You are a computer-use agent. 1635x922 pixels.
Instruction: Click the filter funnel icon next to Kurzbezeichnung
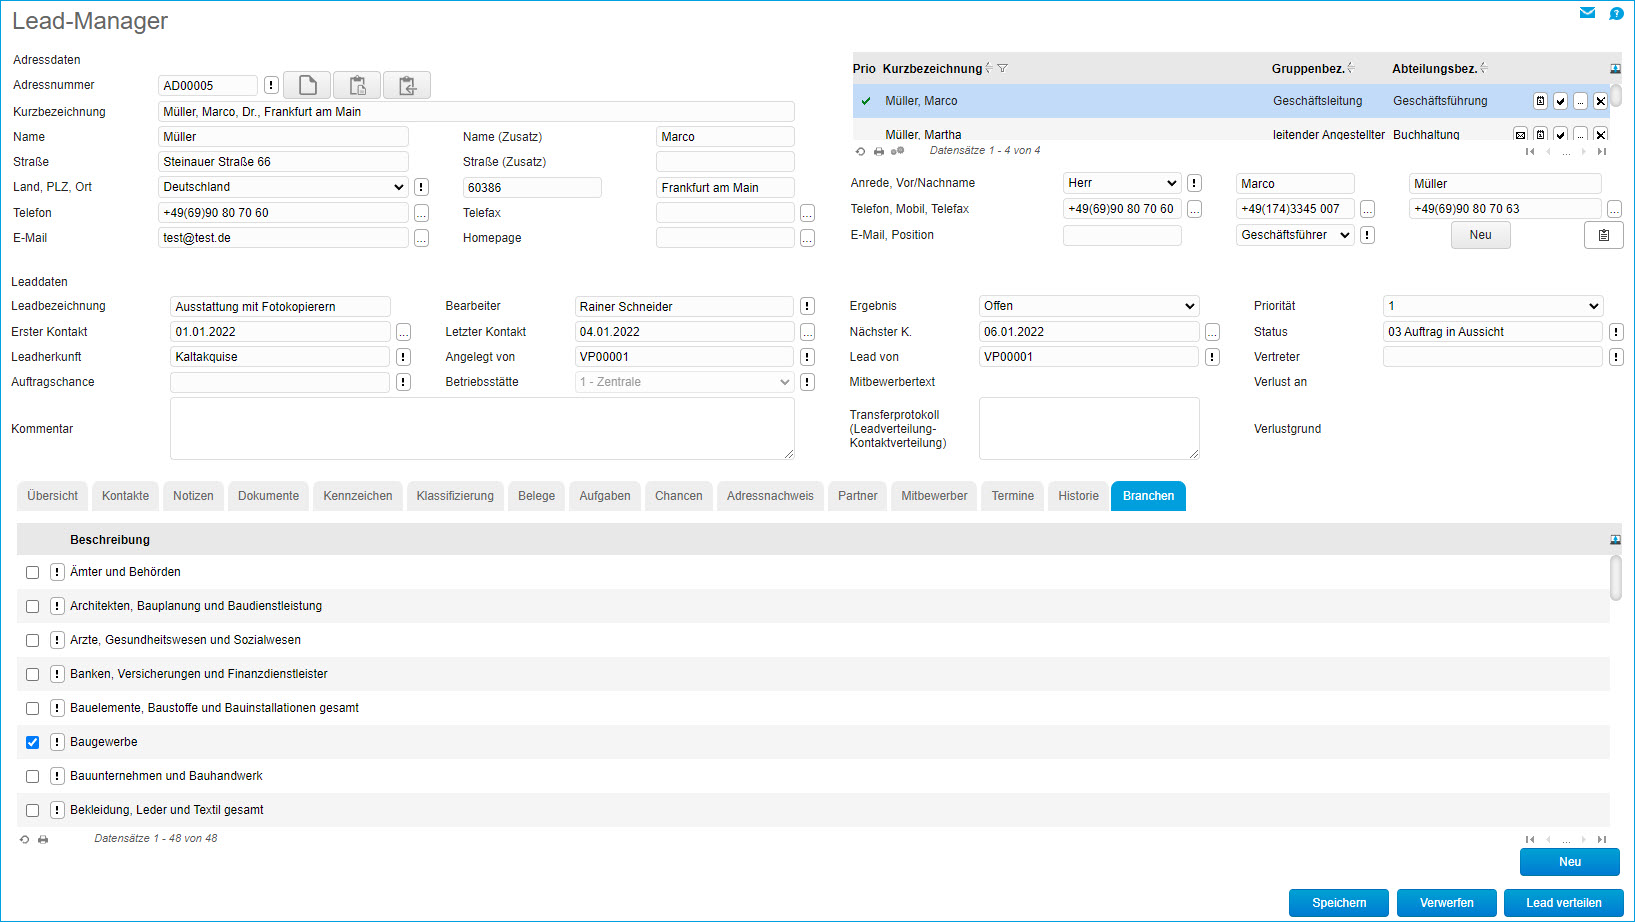coord(1002,68)
